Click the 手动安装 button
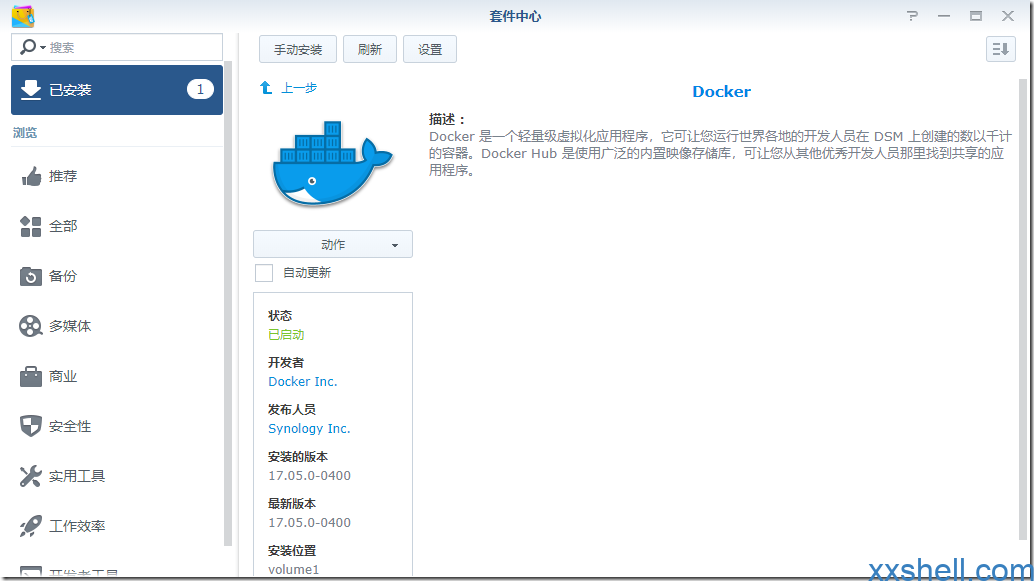This screenshot has height=581, width=1034. click(x=298, y=49)
